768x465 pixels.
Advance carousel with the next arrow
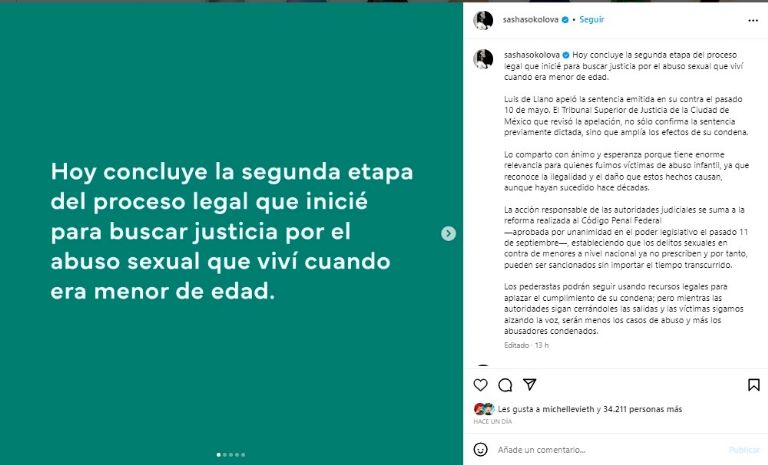[x=448, y=234]
